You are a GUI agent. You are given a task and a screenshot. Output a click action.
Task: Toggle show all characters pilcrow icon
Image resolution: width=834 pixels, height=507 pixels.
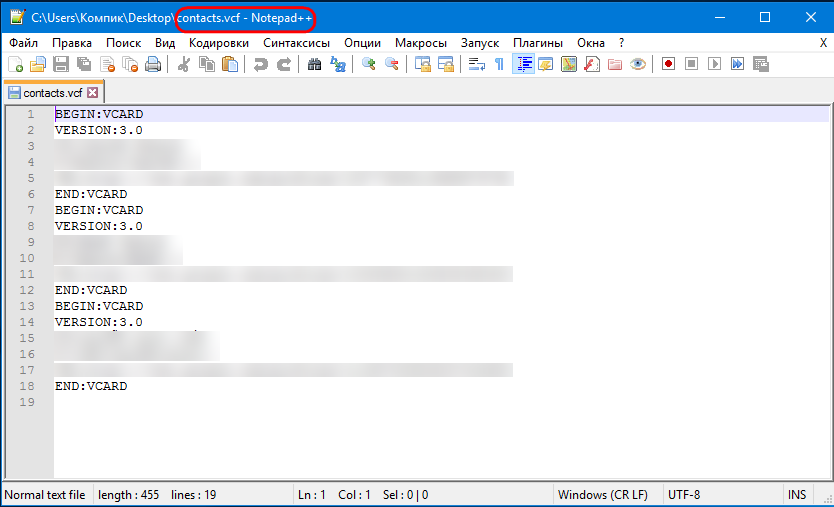499,64
